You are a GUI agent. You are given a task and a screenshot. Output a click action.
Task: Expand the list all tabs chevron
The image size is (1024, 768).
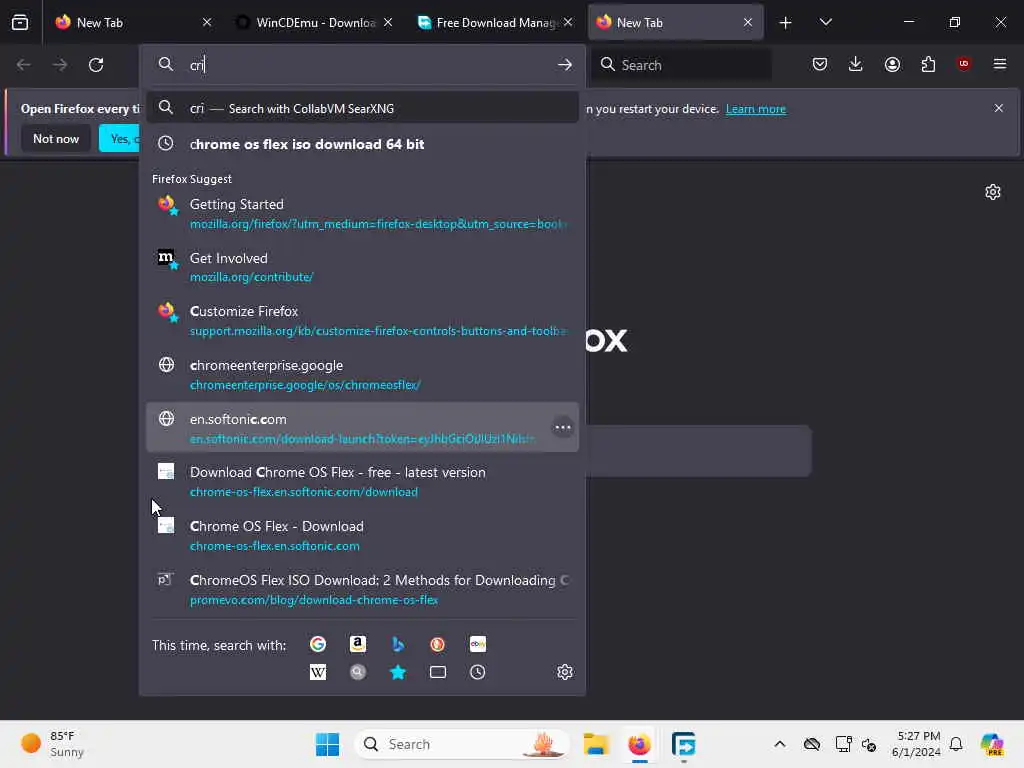pyautogui.click(x=825, y=23)
